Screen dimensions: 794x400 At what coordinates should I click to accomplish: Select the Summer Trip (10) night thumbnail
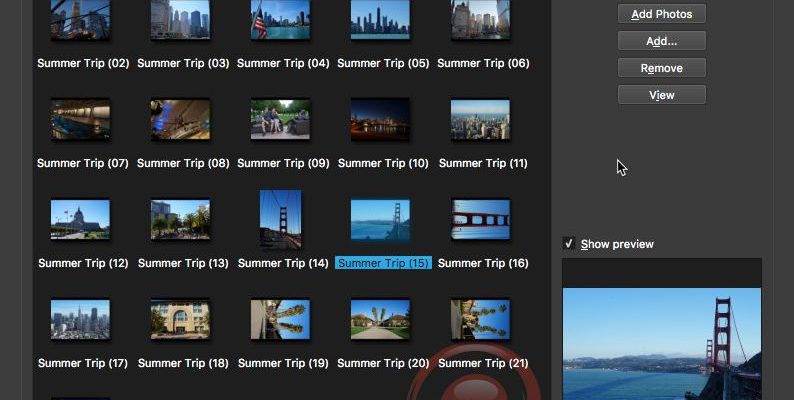click(x=380, y=119)
